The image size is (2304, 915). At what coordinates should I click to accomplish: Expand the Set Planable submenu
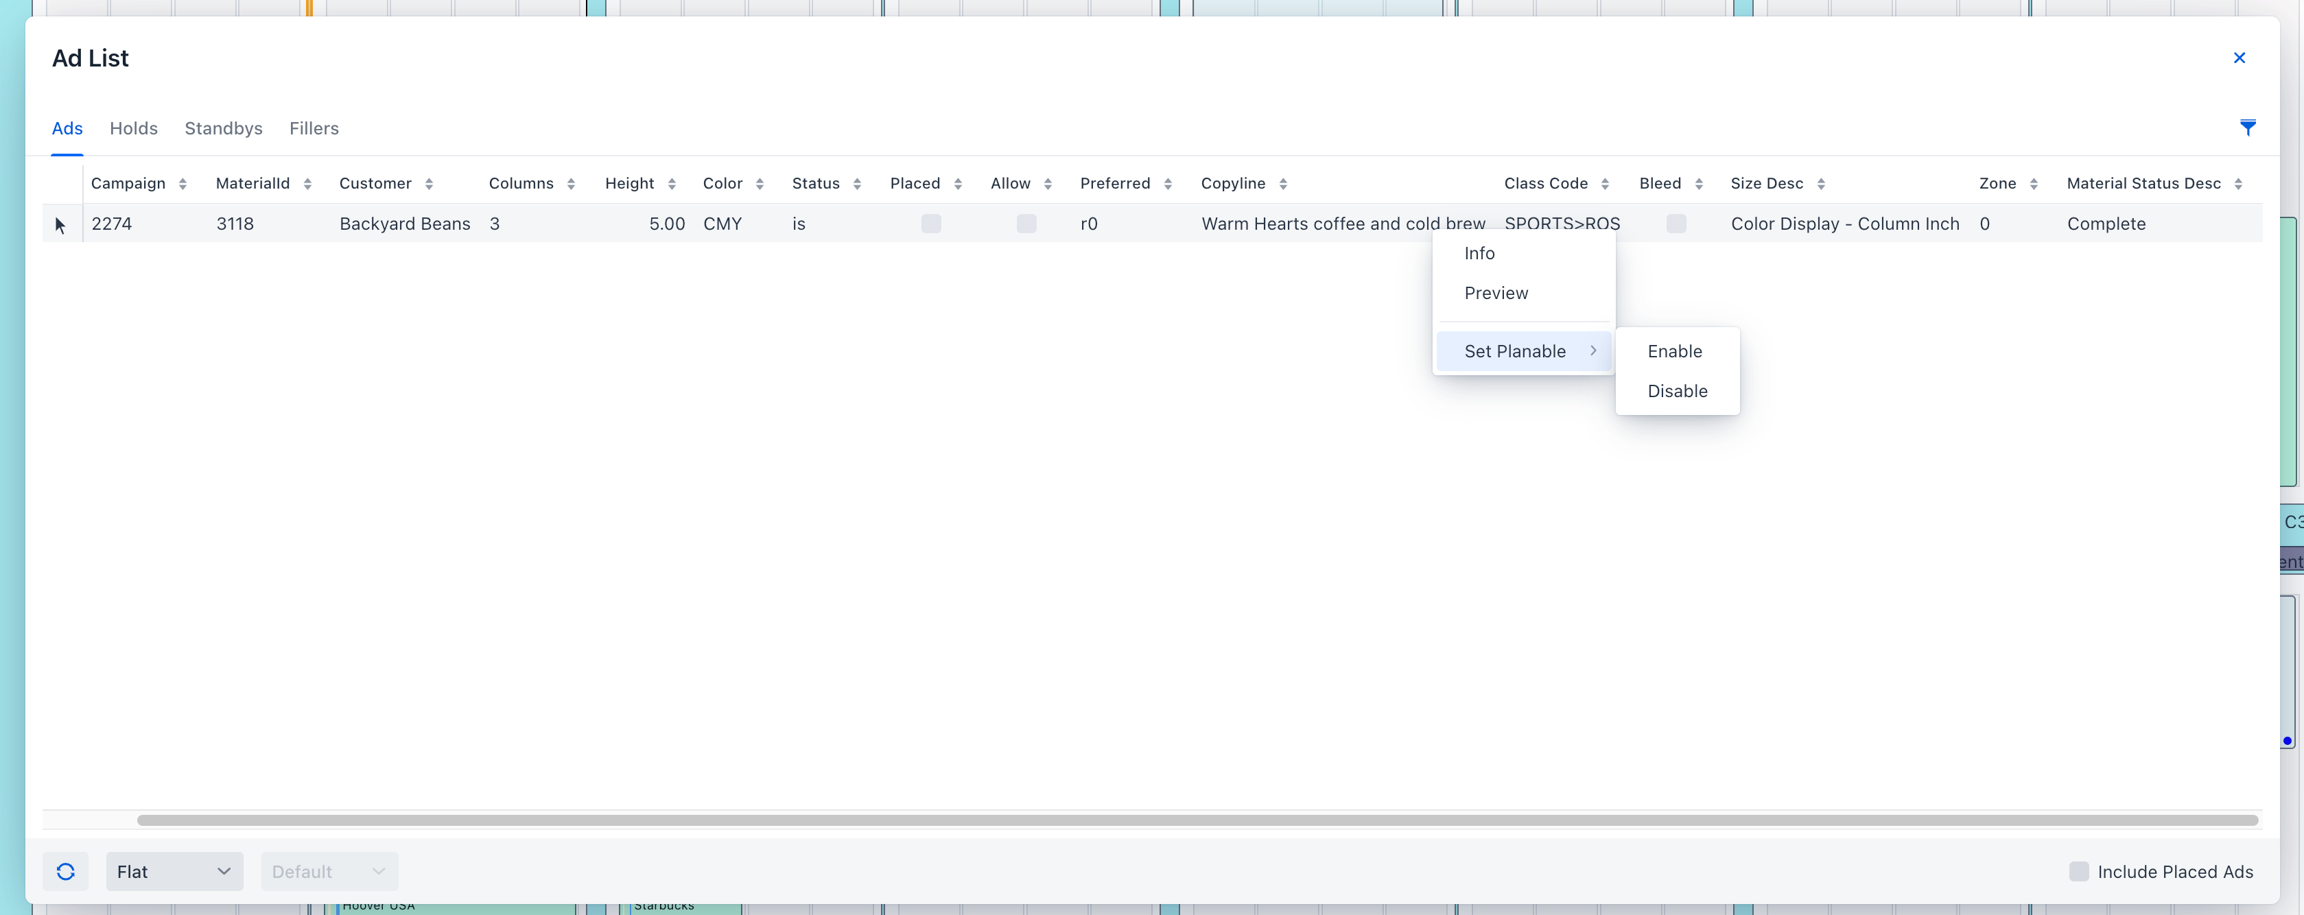pyautogui.click(x=1524, y=351)
